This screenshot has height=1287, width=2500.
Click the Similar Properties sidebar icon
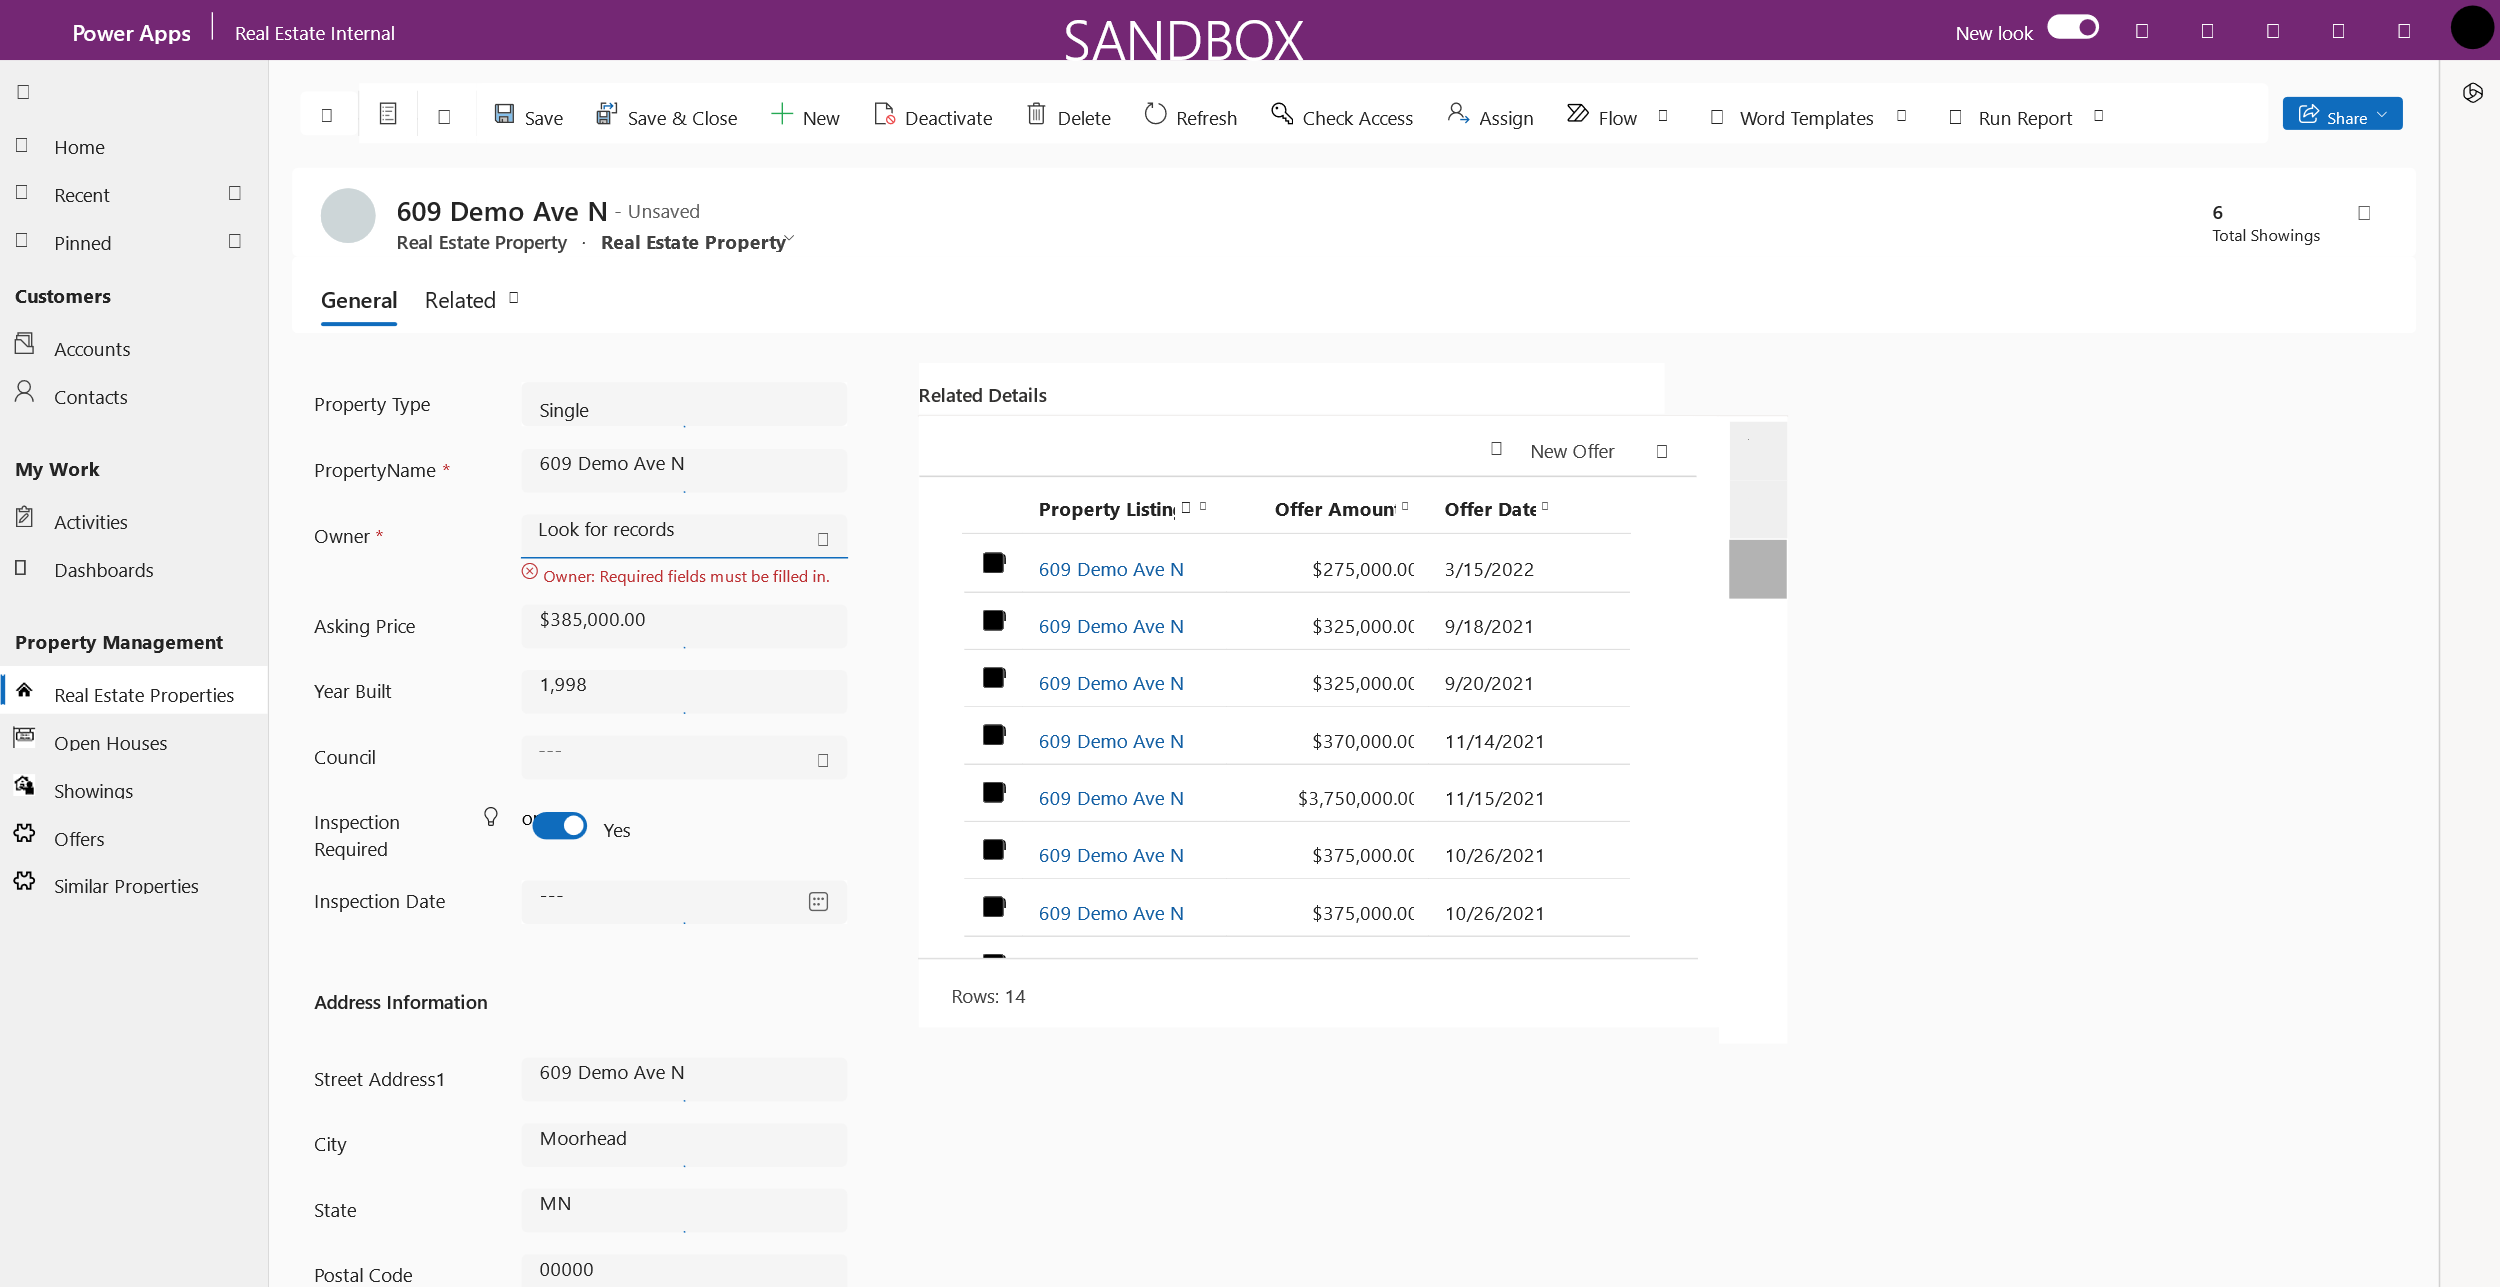click(x=24, y=882)
